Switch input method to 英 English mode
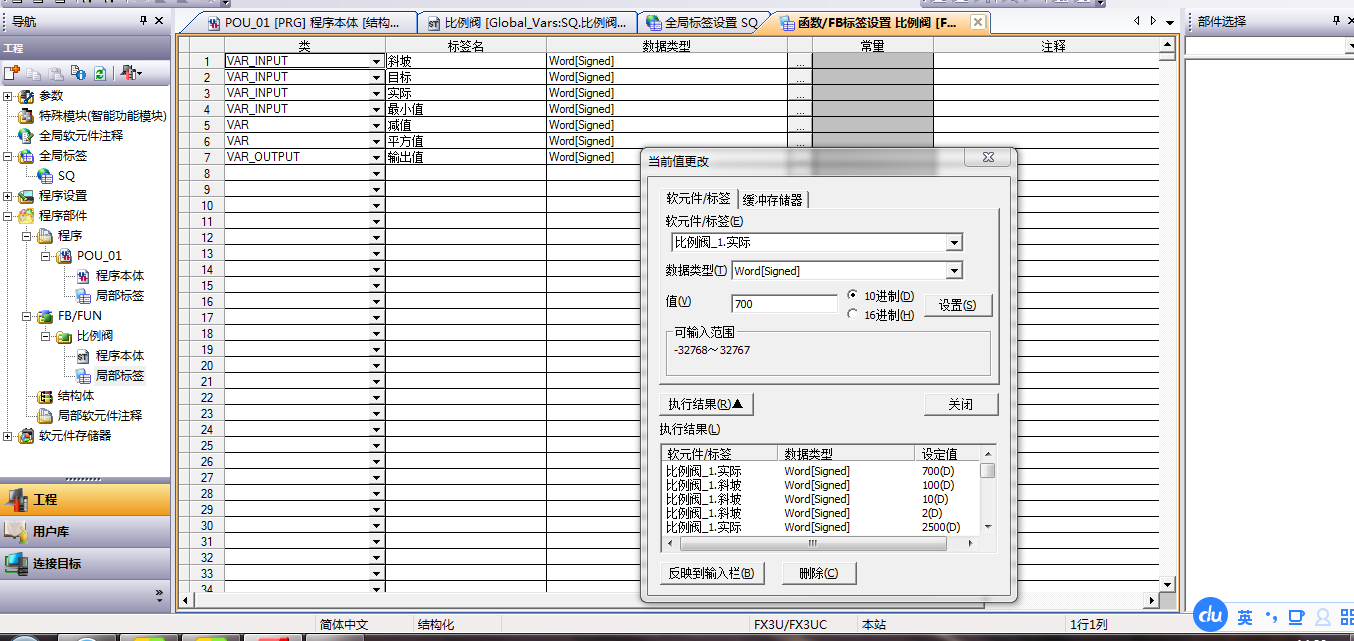Screen dimensions: 1354x641 pyautogui.click(x=1244, y=616)
